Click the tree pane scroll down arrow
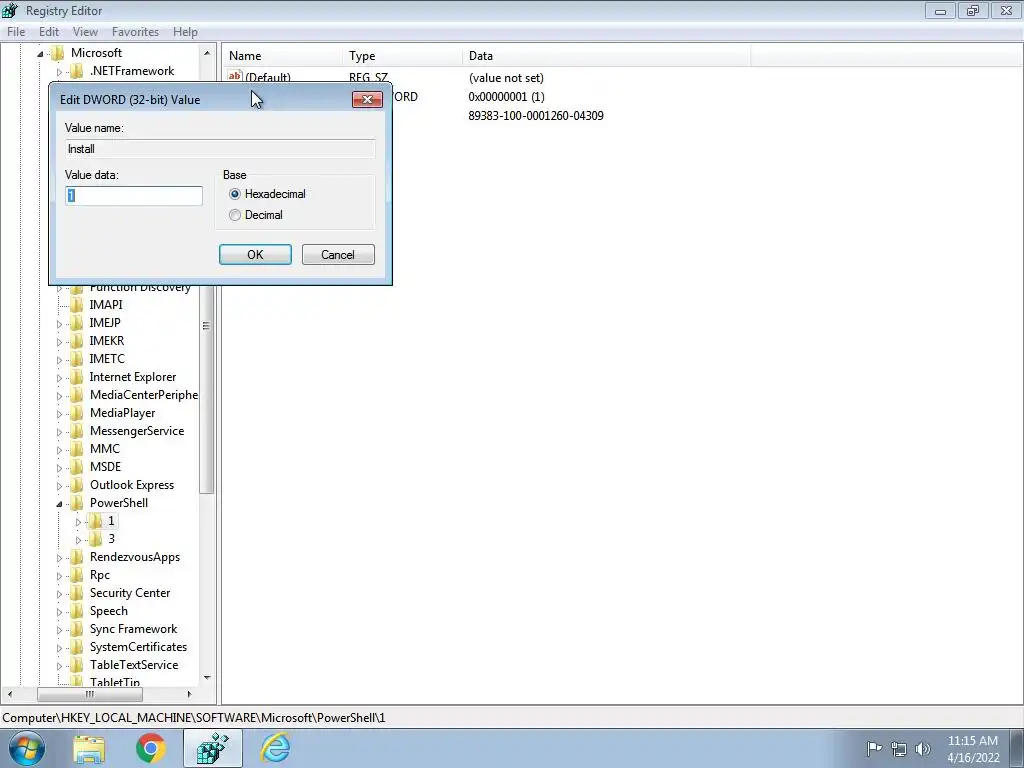 coord(207,678)
